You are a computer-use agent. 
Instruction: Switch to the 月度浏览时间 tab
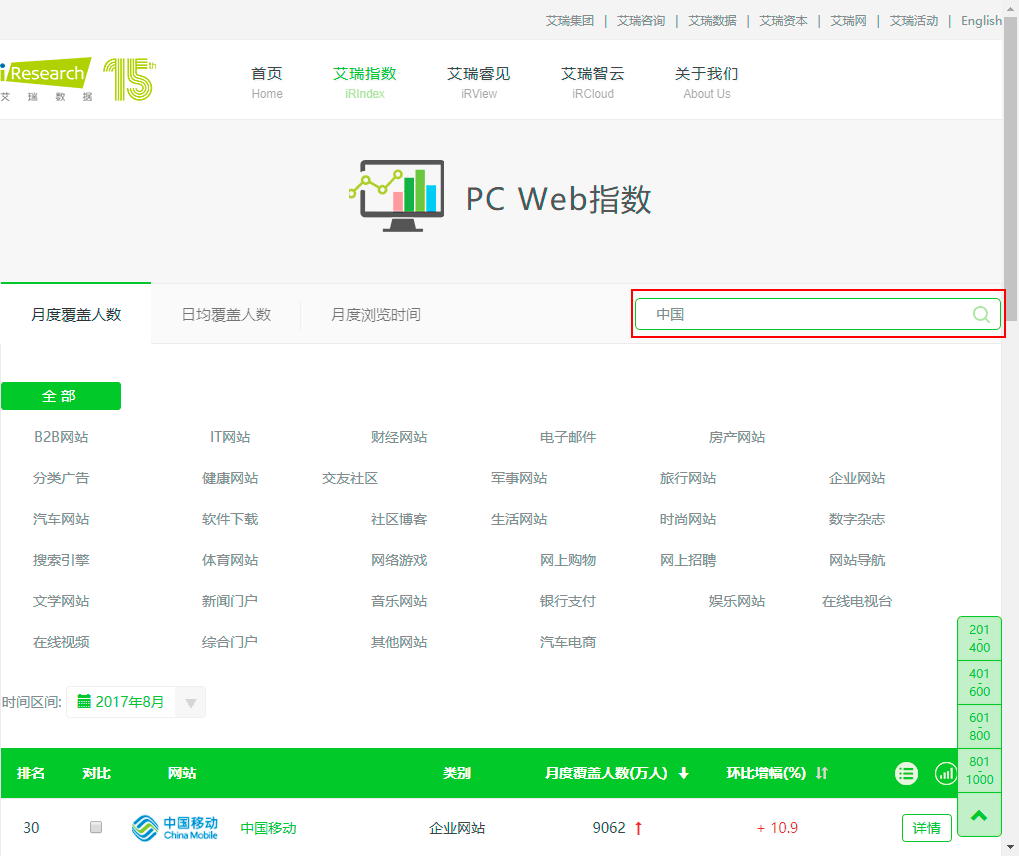click(375, 314)
